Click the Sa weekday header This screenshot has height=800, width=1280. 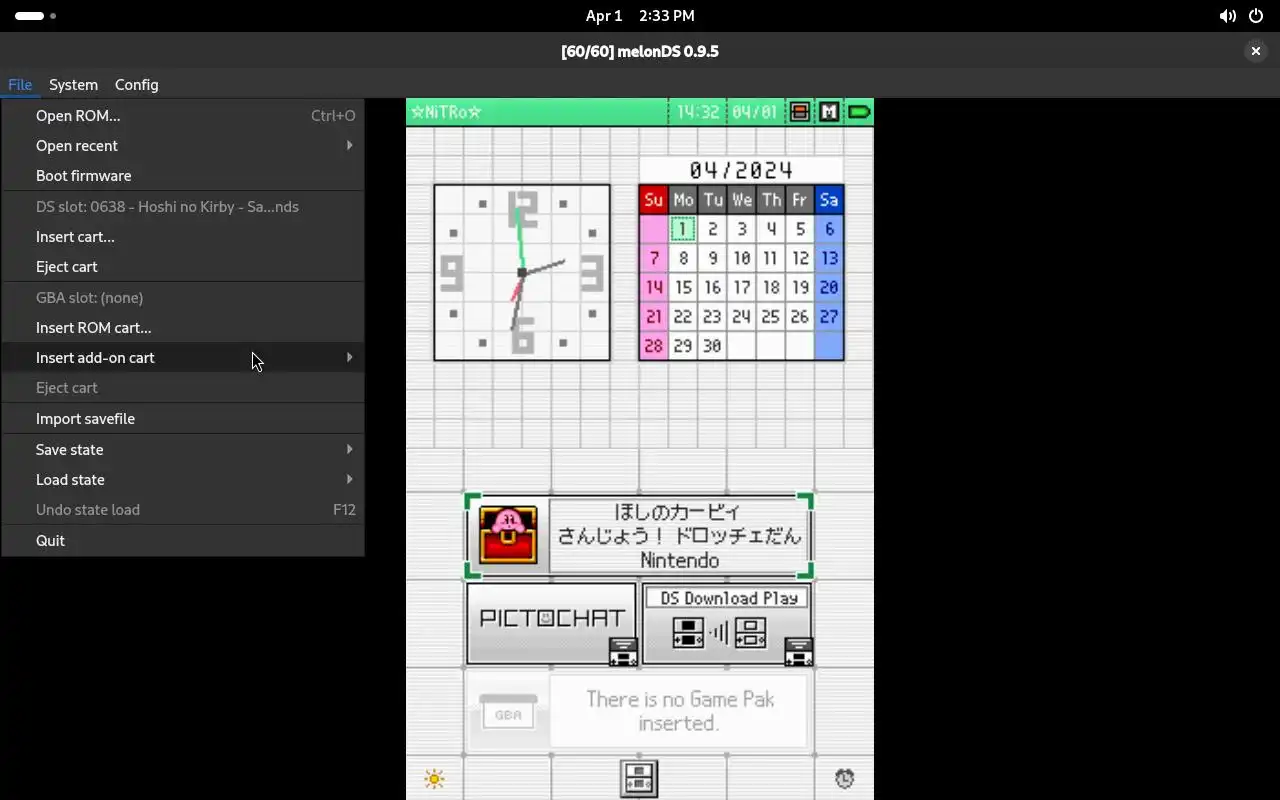829,200
